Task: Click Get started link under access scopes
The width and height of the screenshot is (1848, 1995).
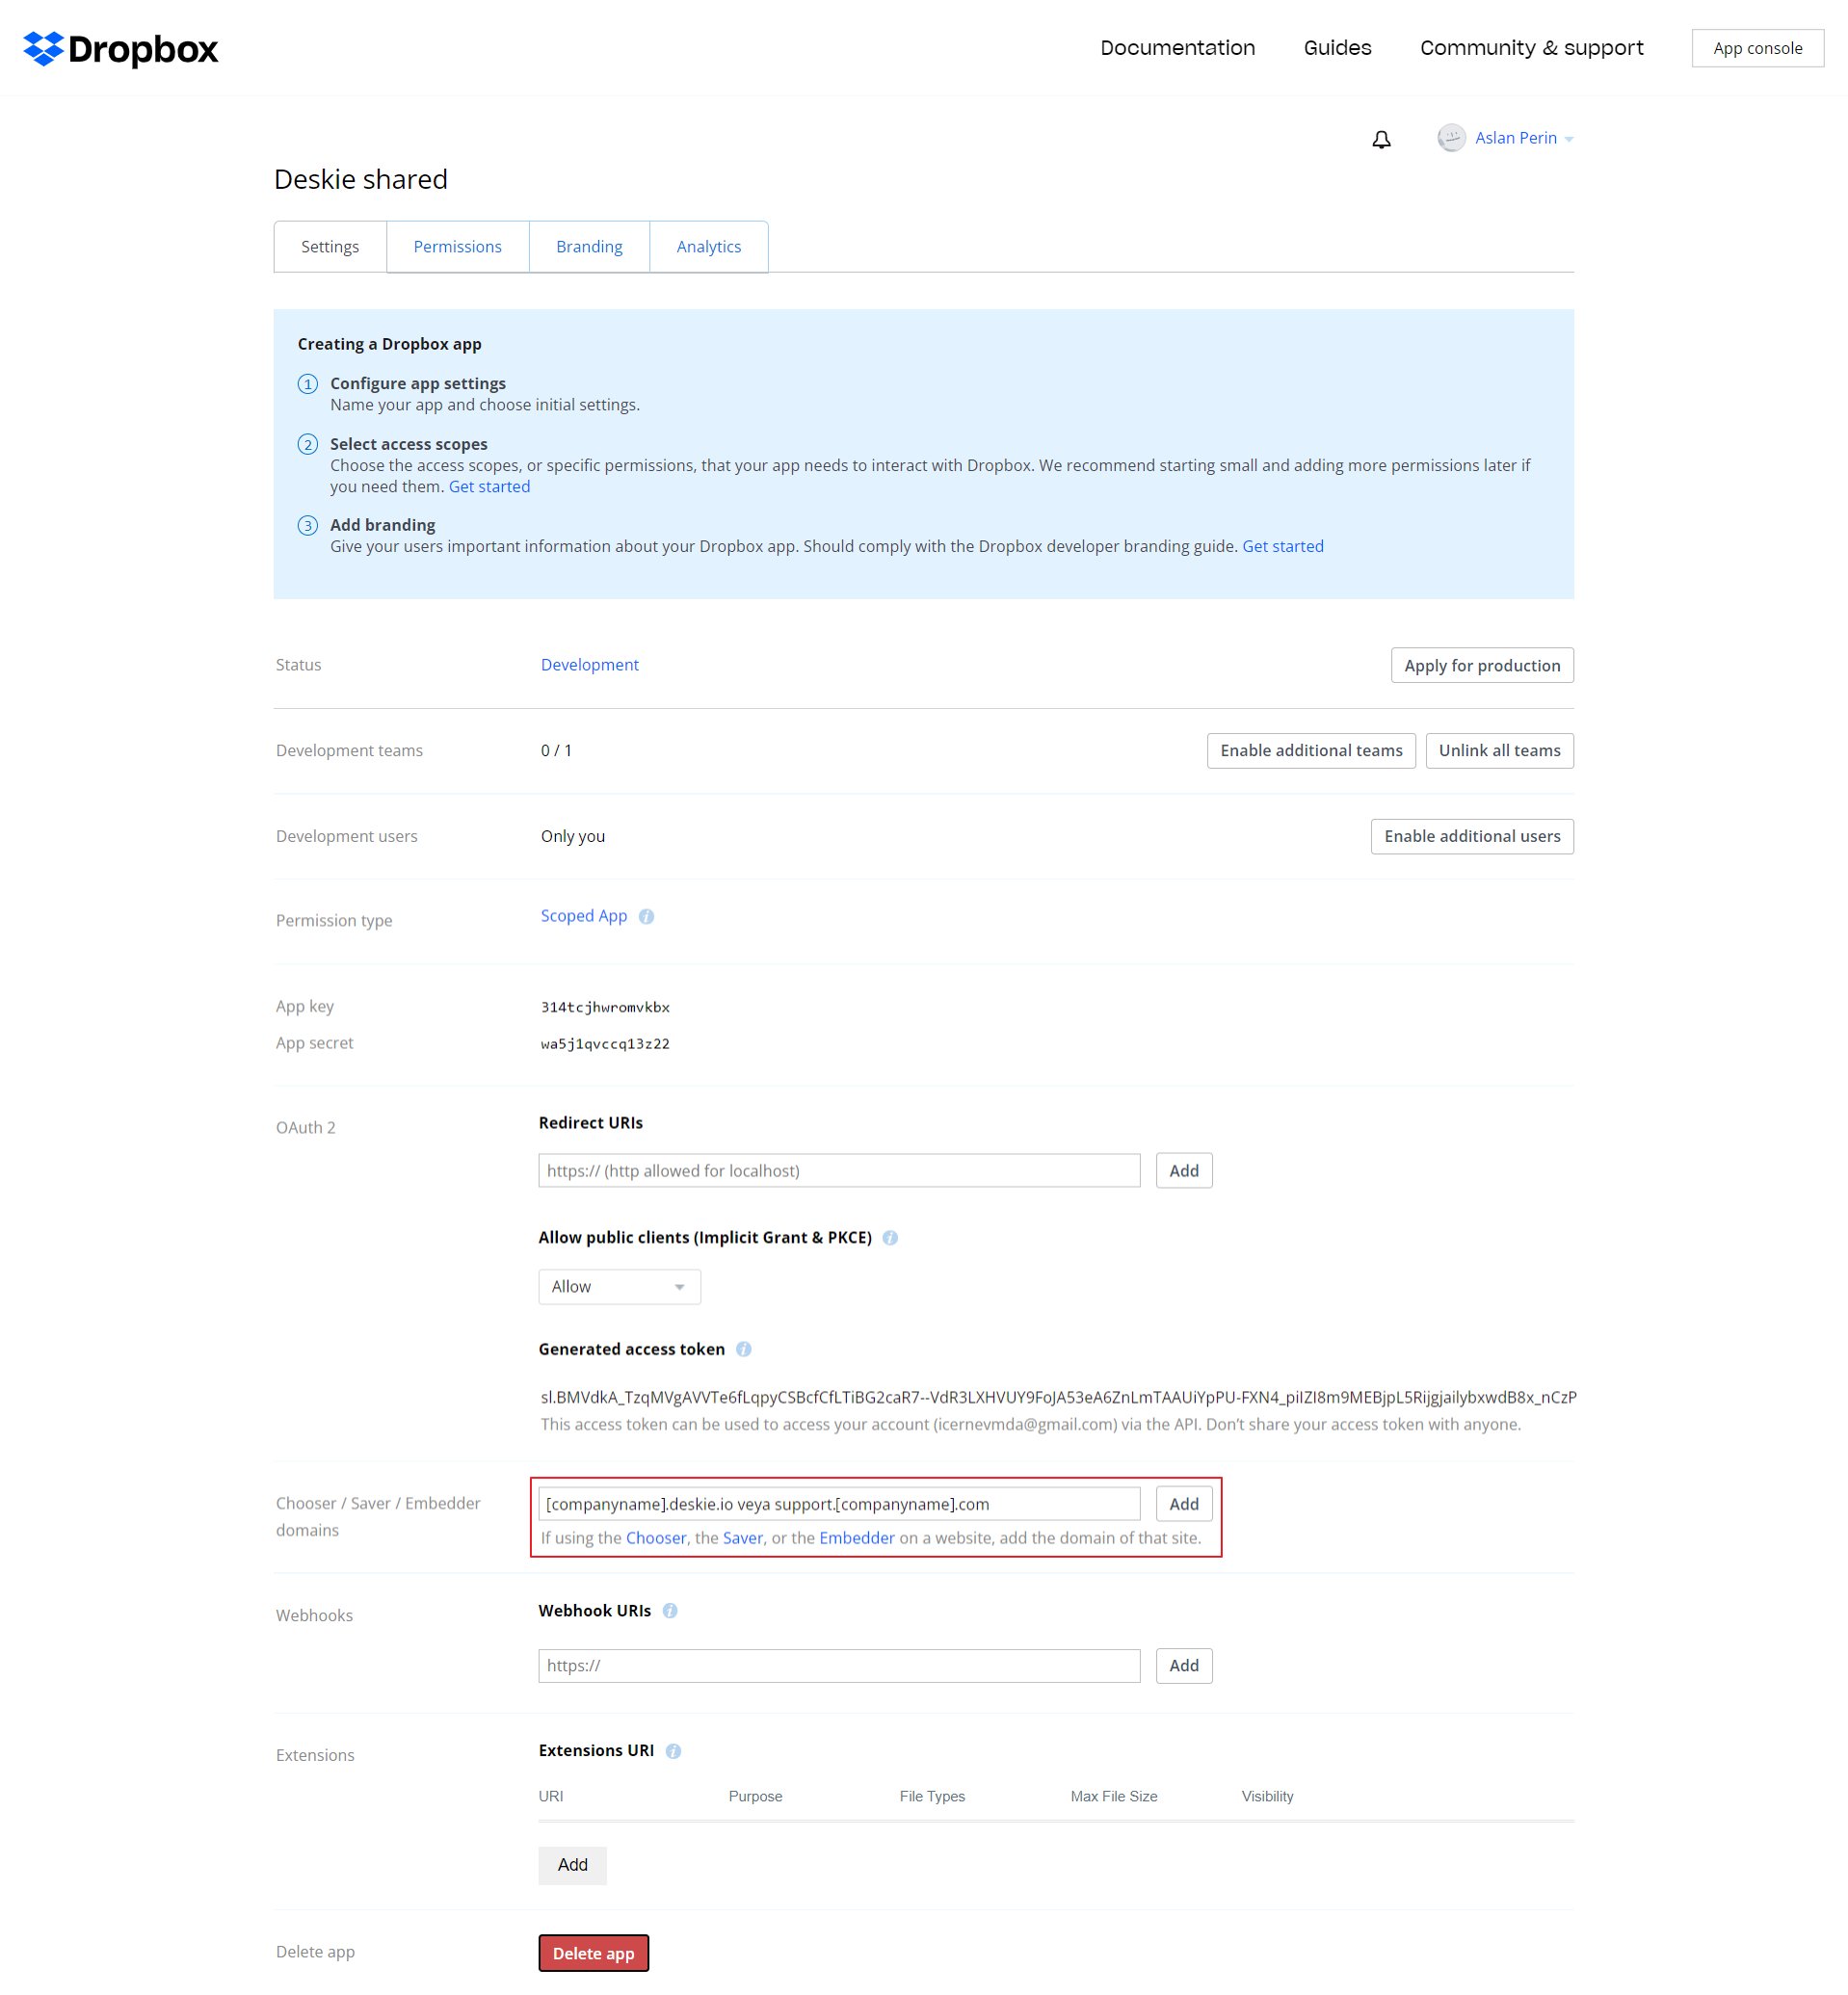Action: click(489, 487)
